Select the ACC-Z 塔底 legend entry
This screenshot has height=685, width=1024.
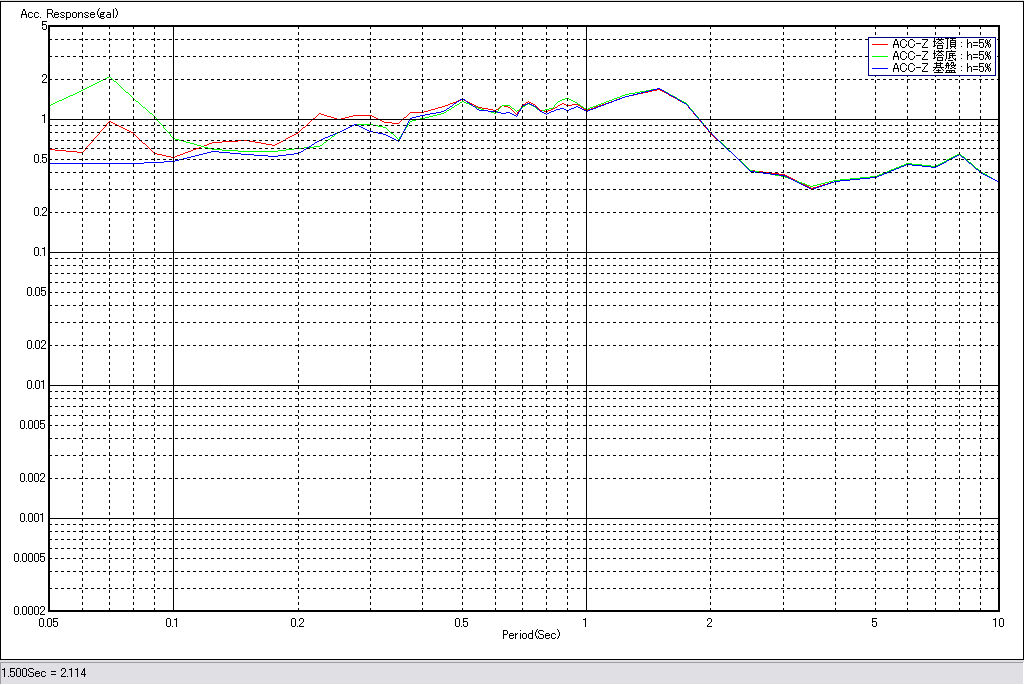coord(941,57)
